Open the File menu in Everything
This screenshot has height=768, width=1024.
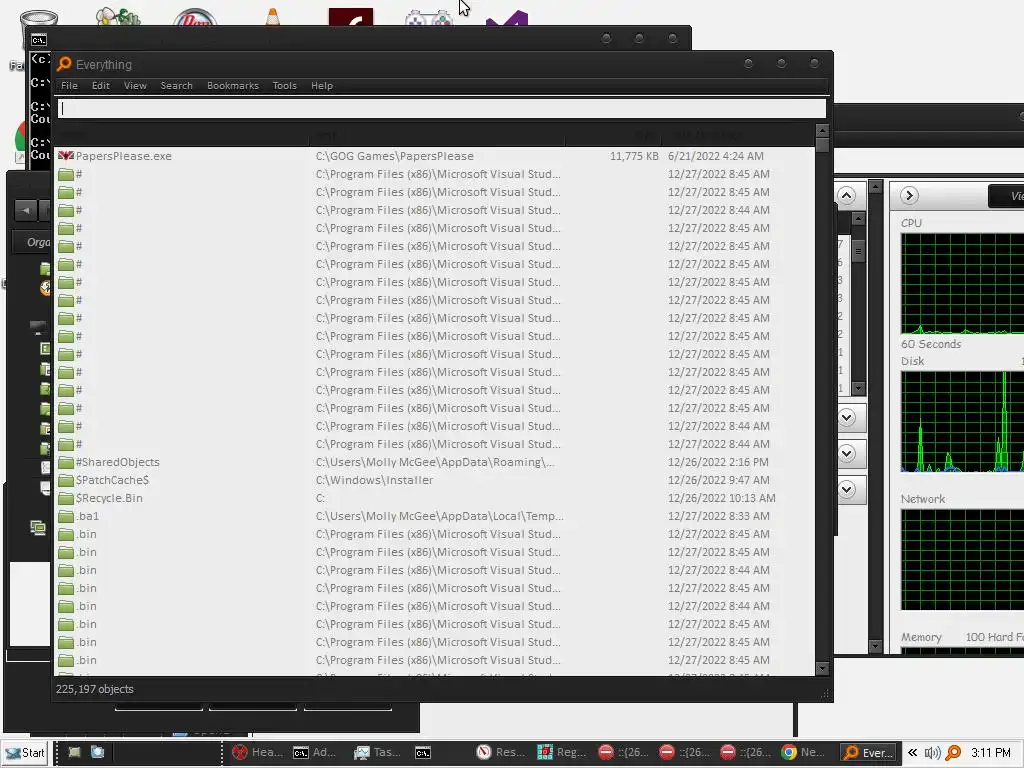[x=69, y=86]
